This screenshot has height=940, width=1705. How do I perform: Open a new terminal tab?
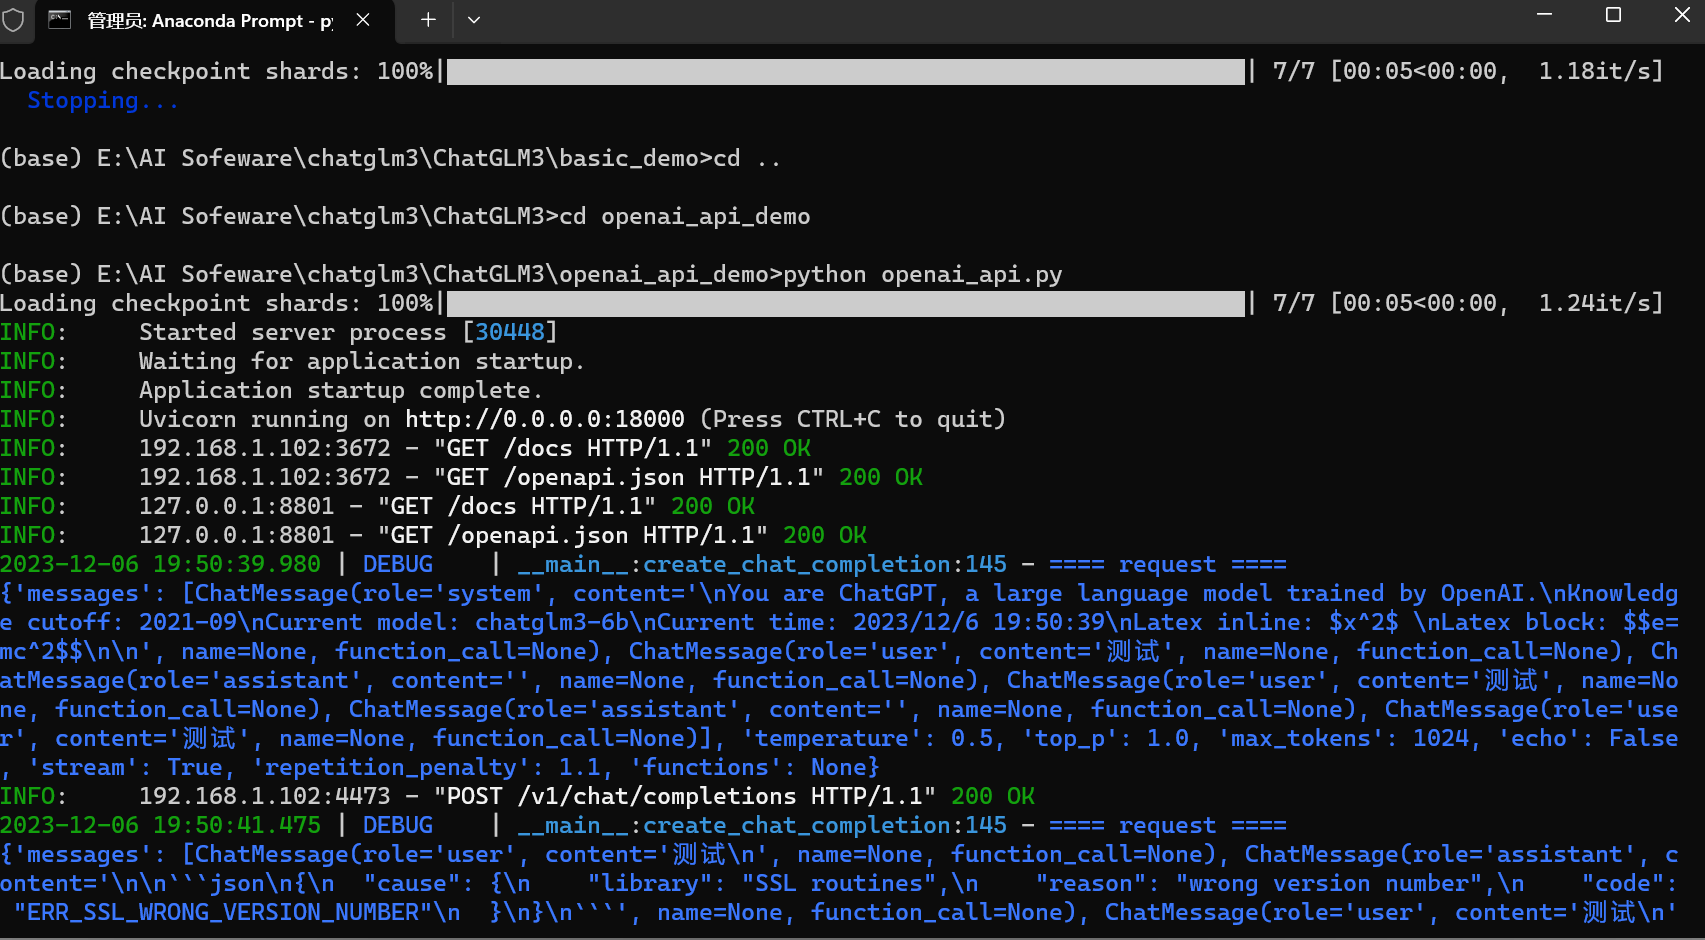[428, 20]
